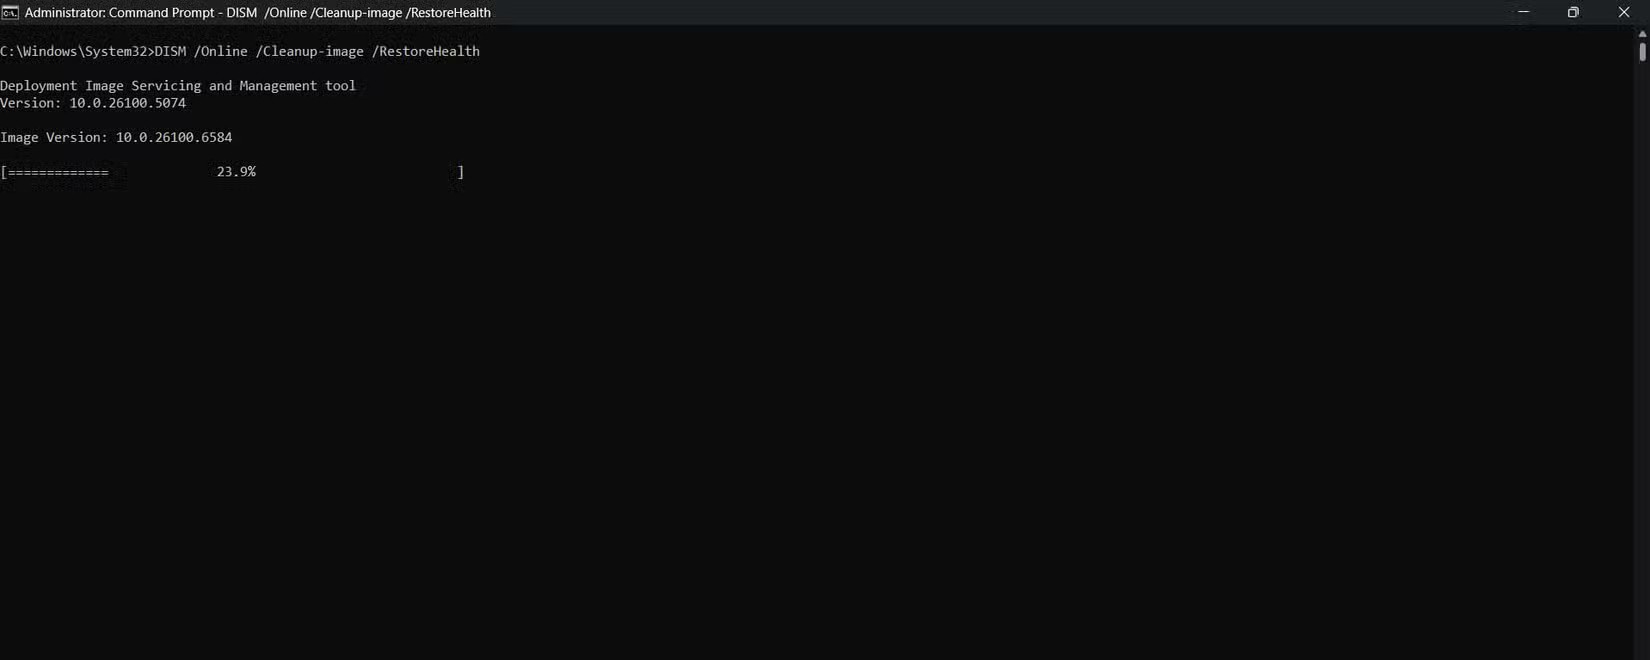Viewport: 1650px width, 660px height.
Task: Click the C:\Windows\System32 prompt path
Action: [x=74, y=51]
